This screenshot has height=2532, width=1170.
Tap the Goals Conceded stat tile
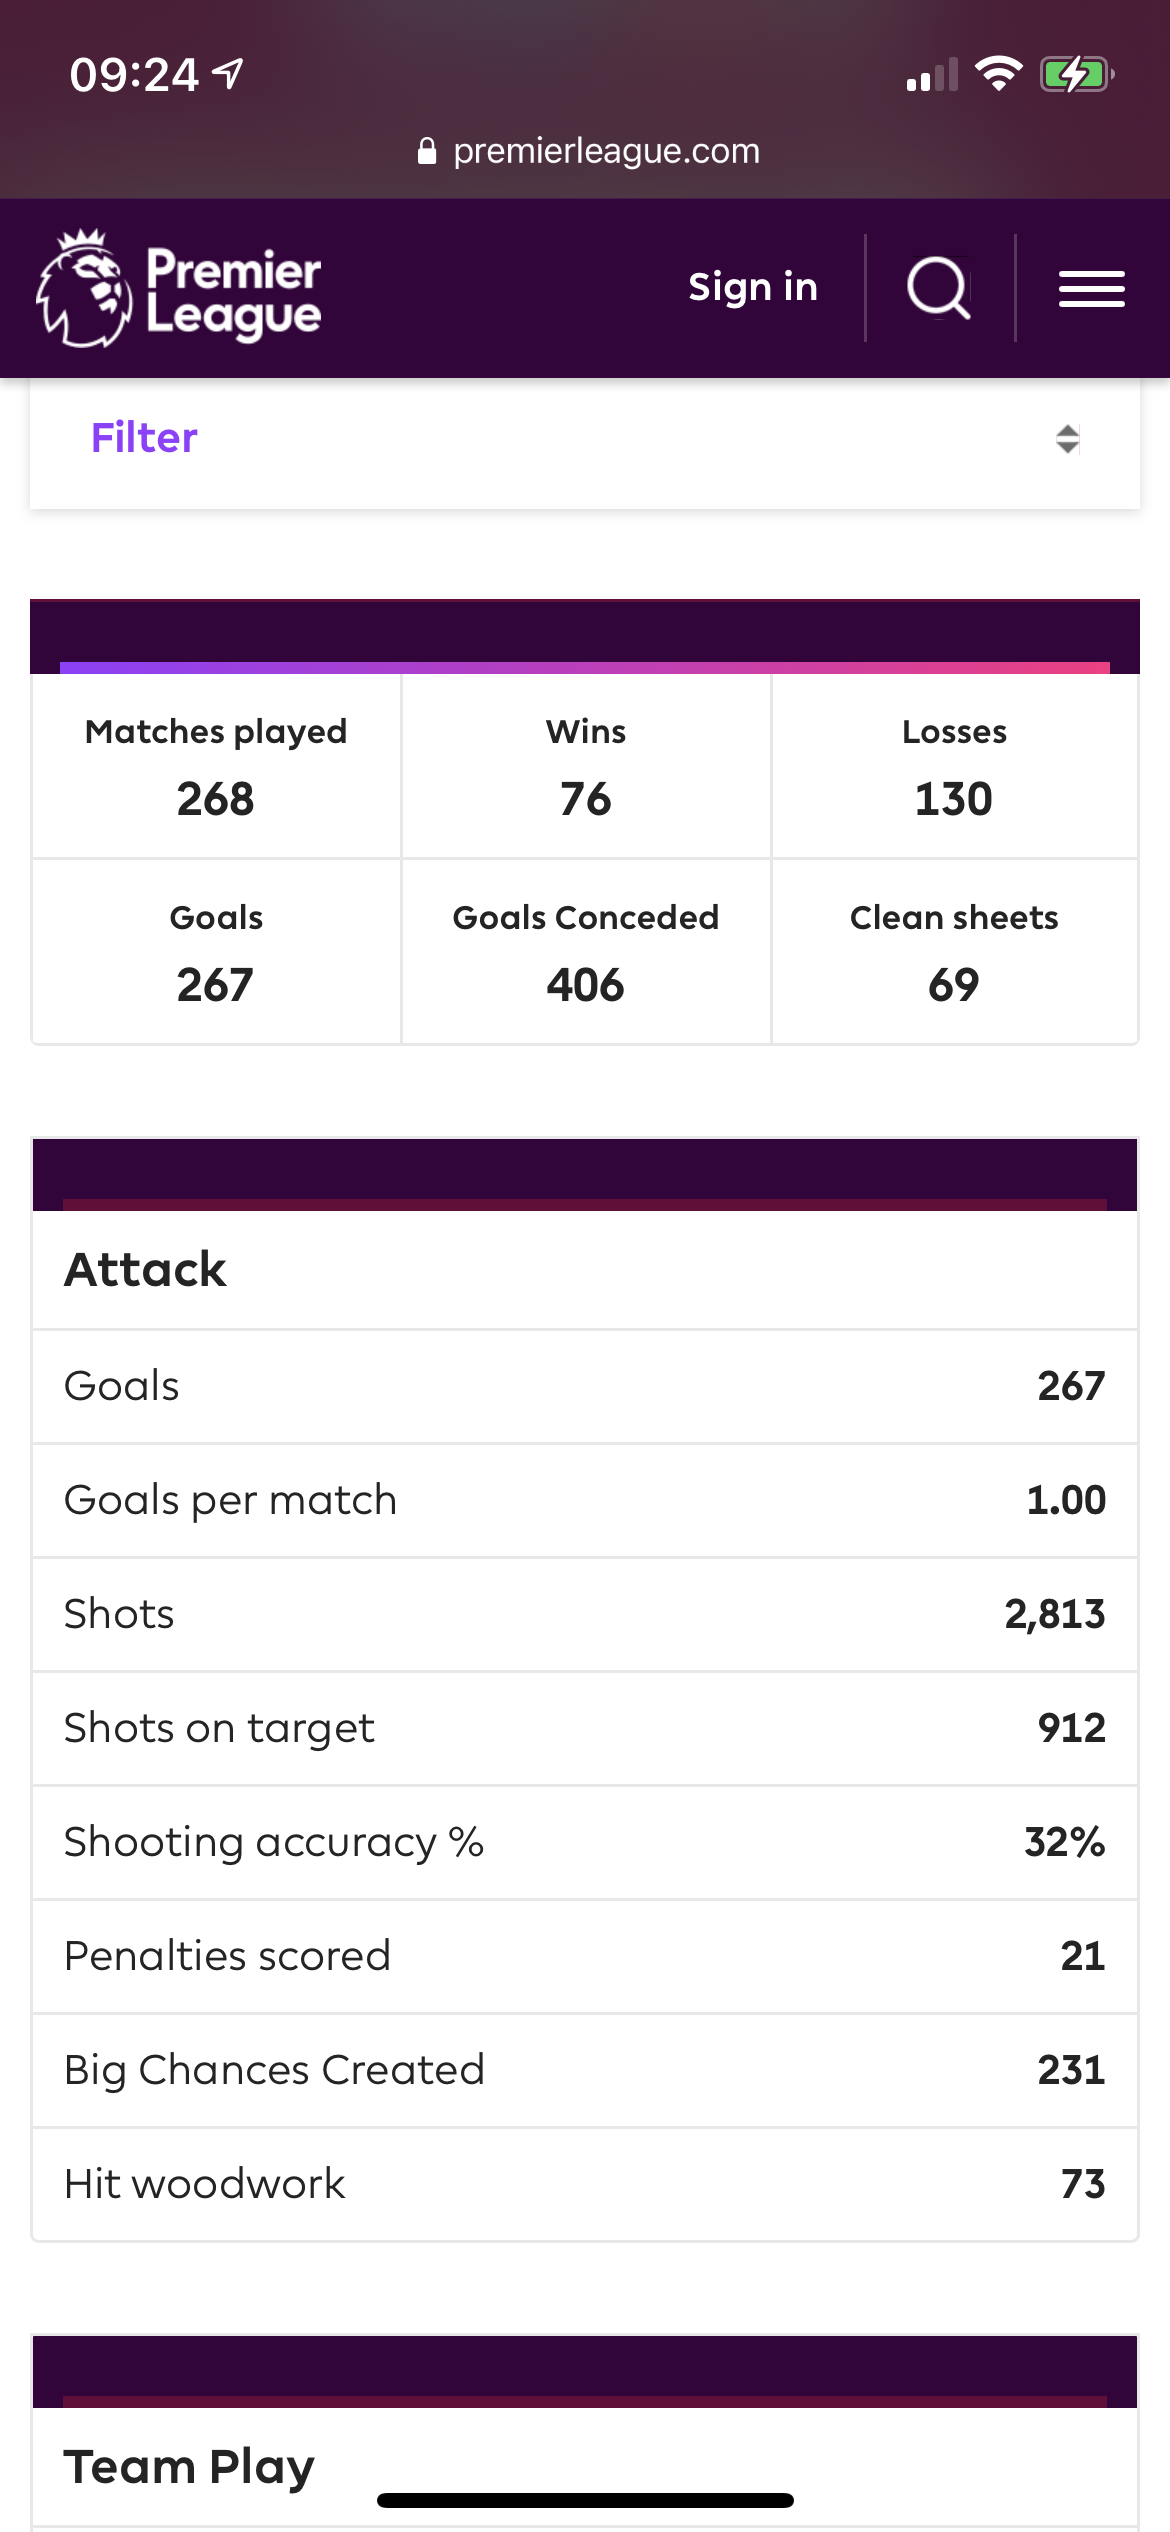(x=585, y=952)
